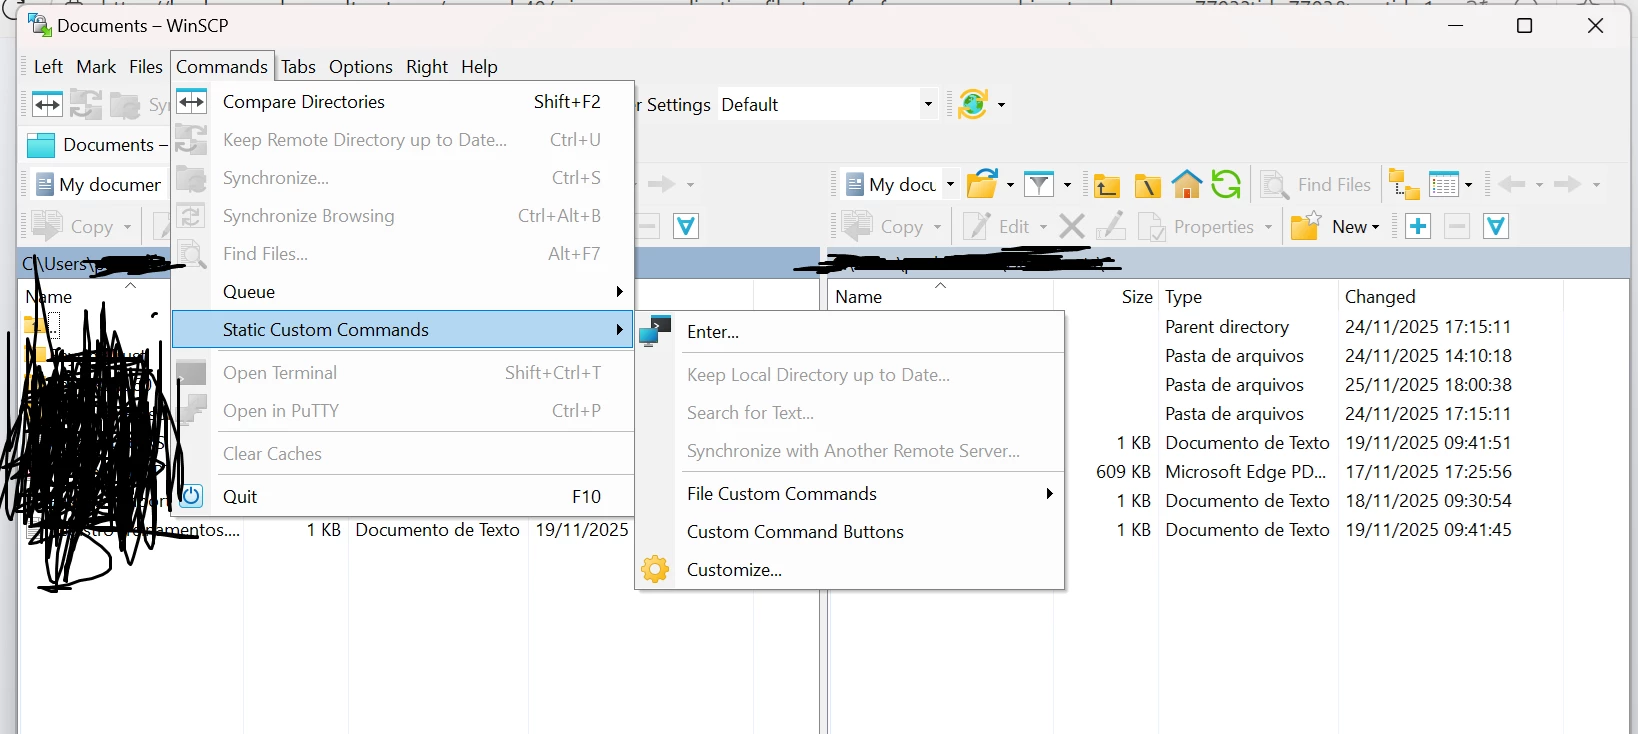1638x734 pixels.
Task: Click Open in PuTTY entry
Action: [x=403, y=411]
